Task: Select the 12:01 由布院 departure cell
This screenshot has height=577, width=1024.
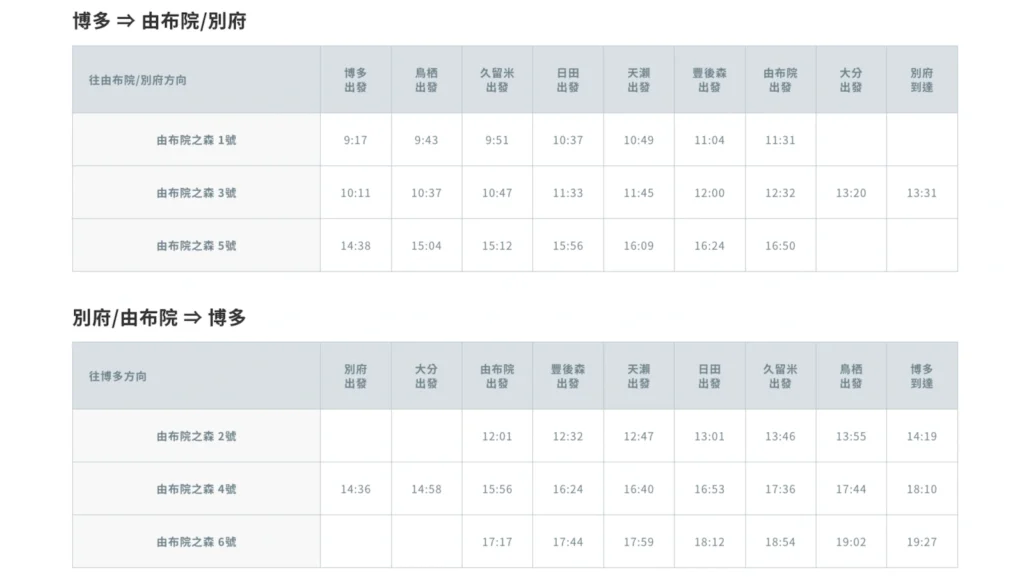Action: (x=497, y=436)
